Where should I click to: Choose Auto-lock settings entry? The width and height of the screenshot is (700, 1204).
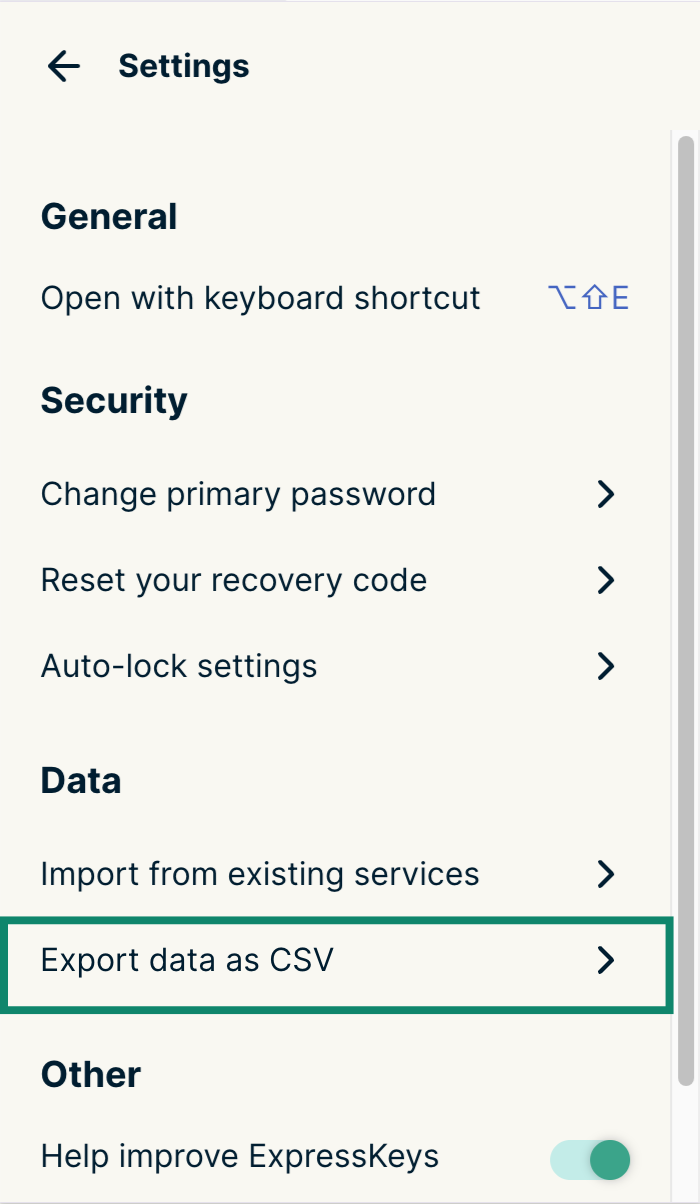(335, 666)
